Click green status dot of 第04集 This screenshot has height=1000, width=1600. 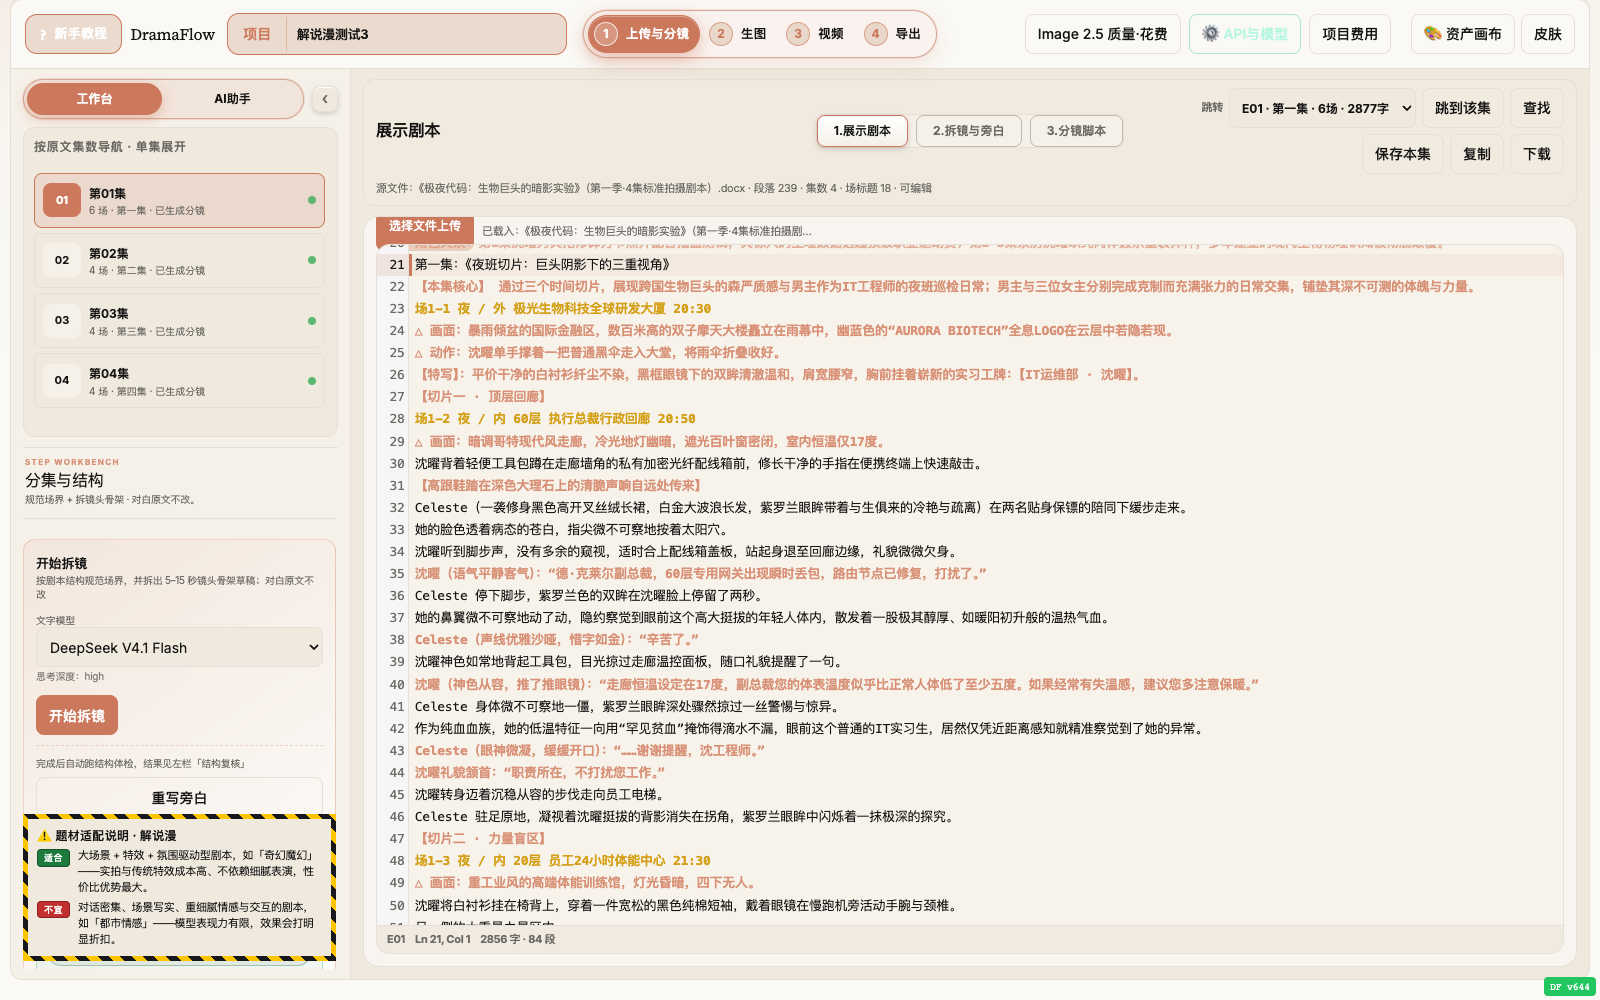pos(312,381)
